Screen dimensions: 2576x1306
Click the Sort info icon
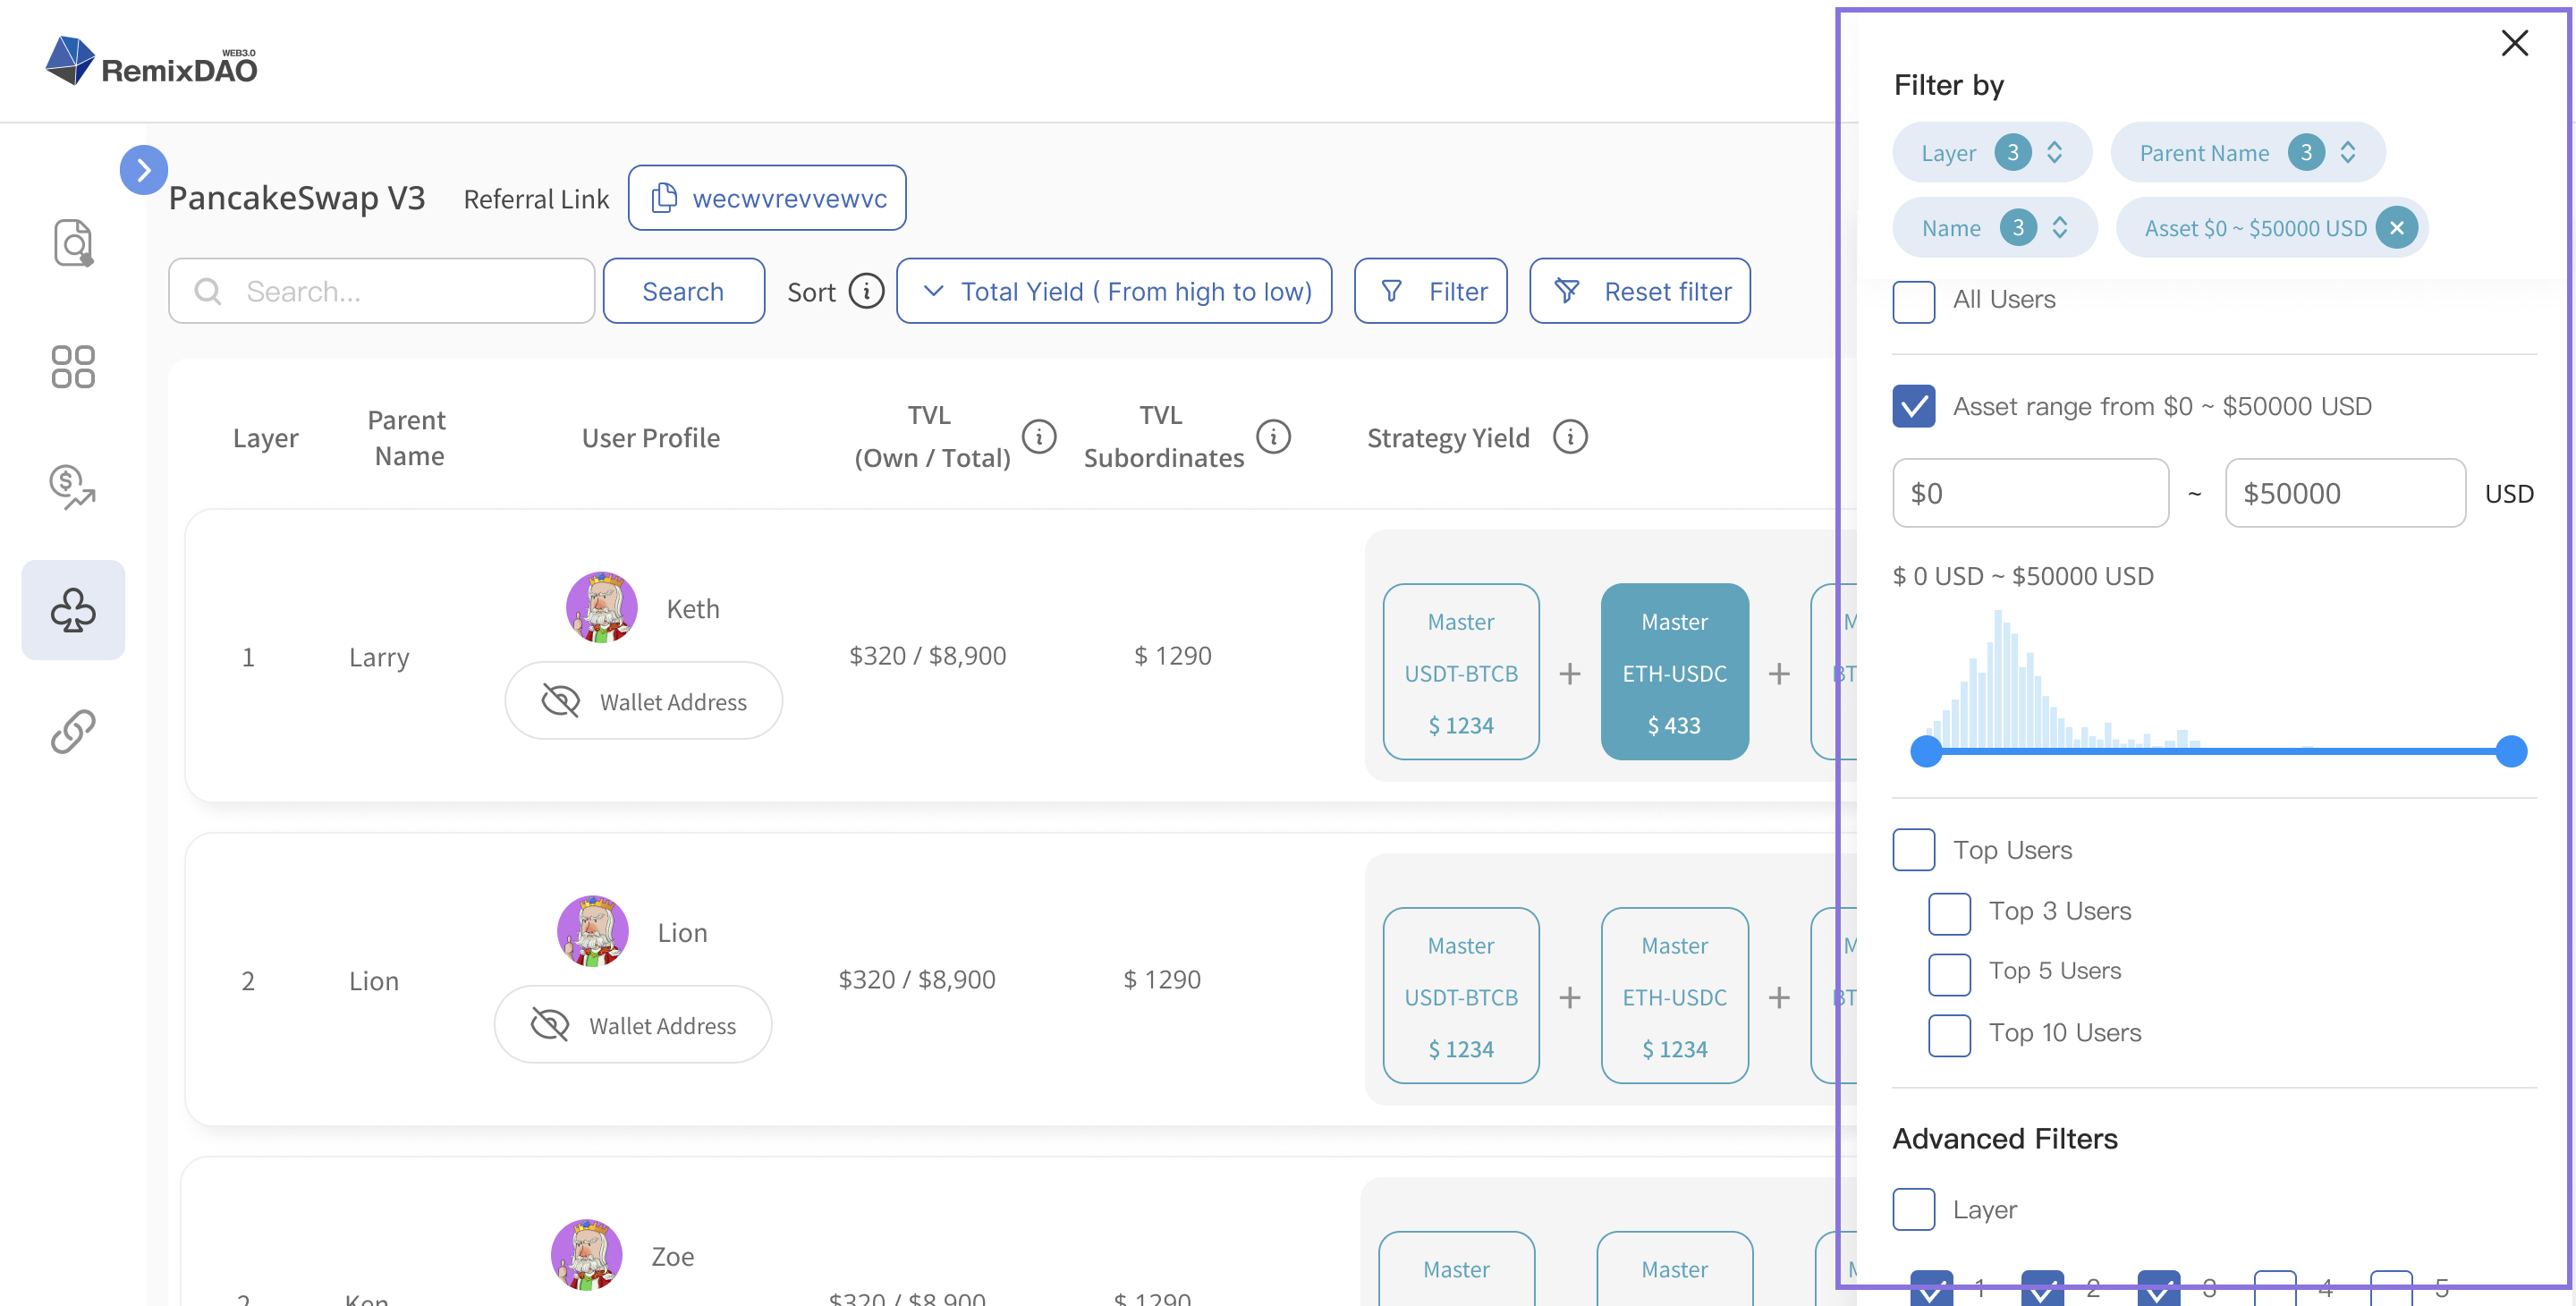point(866,291)
